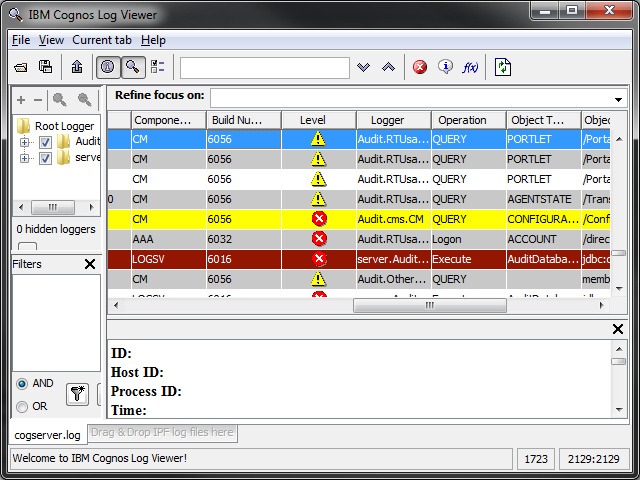Toggle the circular logger toolbar button
Image resolution: width=640 pixels, height=480 pixels.
point(108,67)
